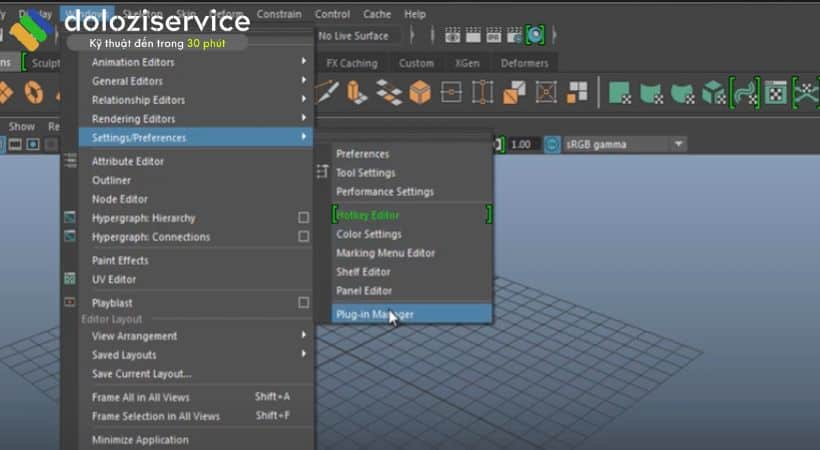The width and height of the screenshot is (820, 450).
Task: Click the gamma value field showing 1.00
Action: [x=520, y=144]
